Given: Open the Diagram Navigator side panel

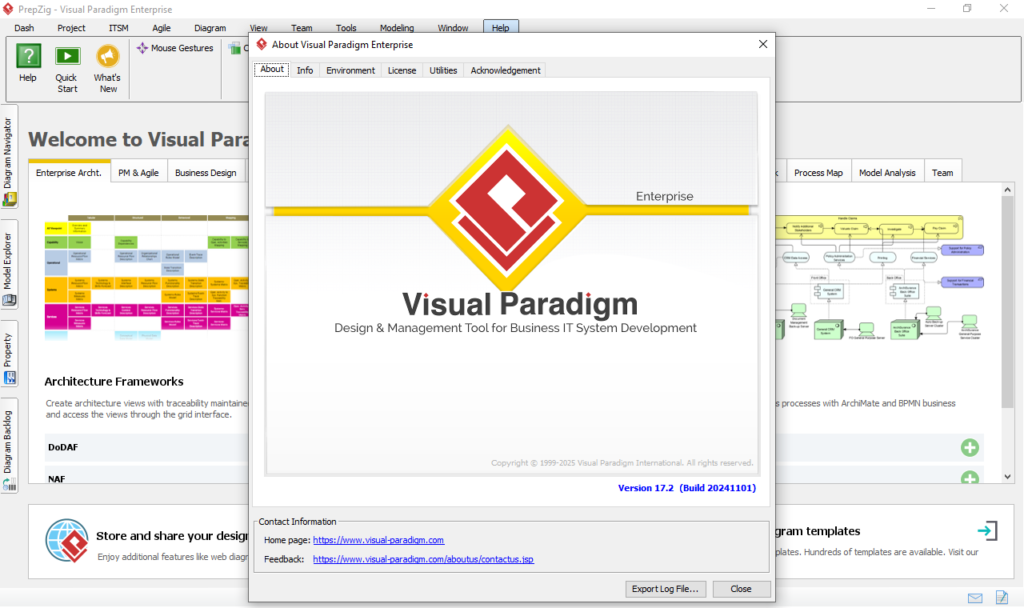Looking at the screenshot, I should (x=8, y=157).
